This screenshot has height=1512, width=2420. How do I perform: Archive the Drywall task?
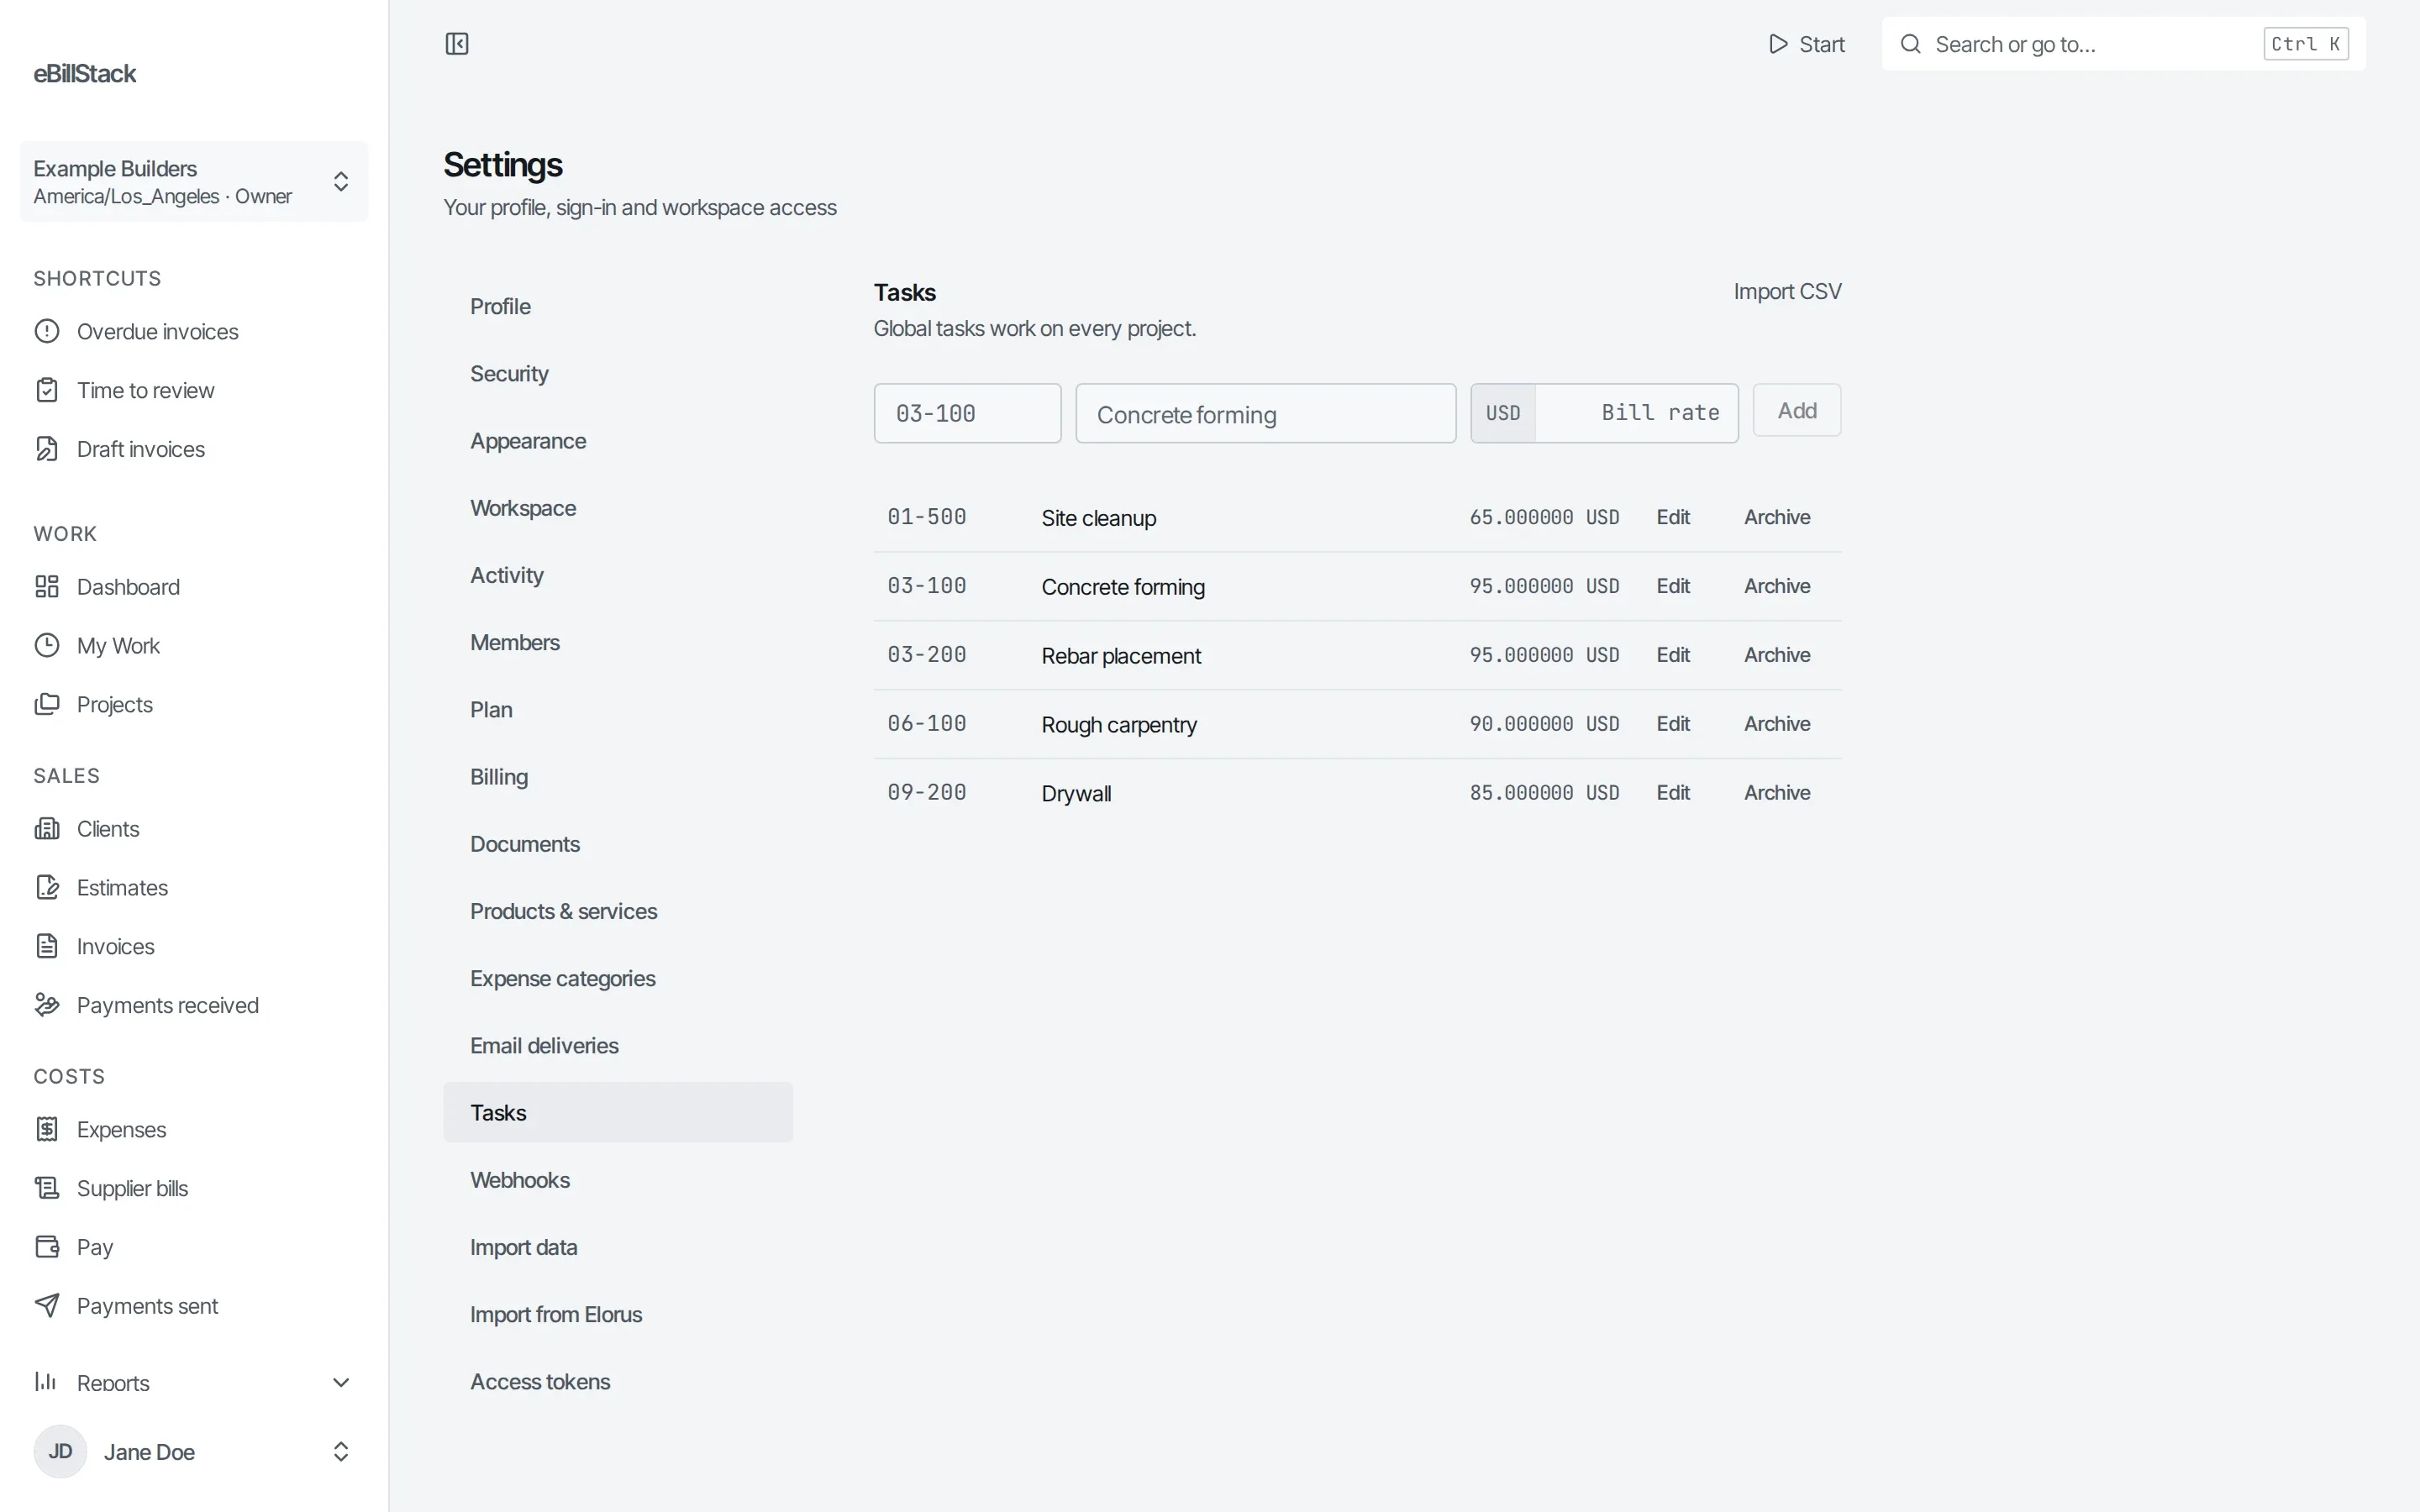click(1777, 793)
